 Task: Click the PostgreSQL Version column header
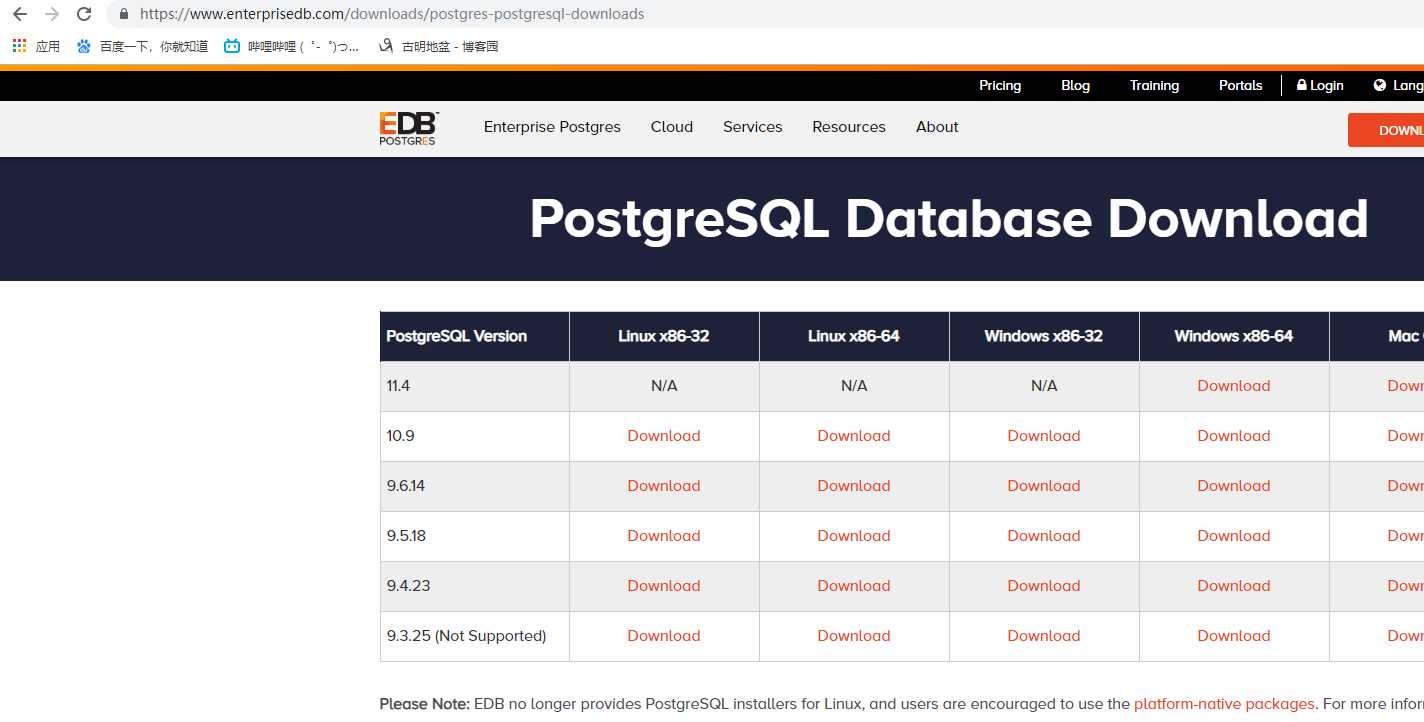click(475, 336)
